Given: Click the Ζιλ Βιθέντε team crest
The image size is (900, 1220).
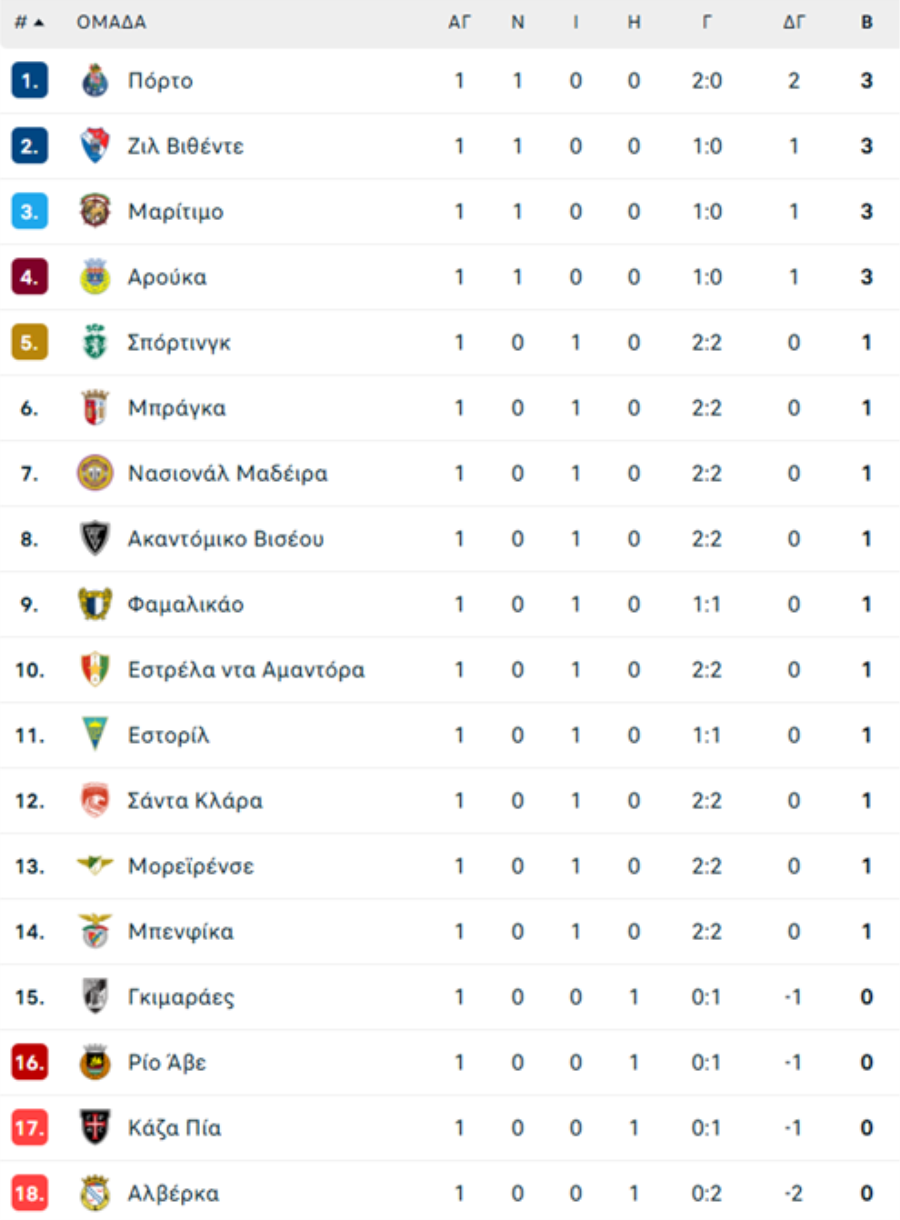Looking at the screenshot, I should [x=95, y=146].
